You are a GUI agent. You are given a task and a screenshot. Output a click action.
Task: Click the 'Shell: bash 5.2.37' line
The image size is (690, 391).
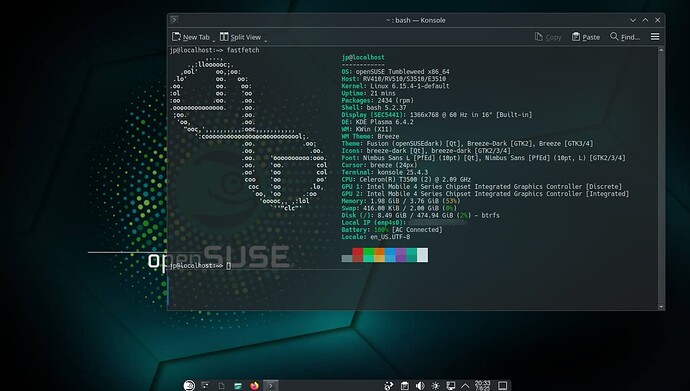point(374,107)
